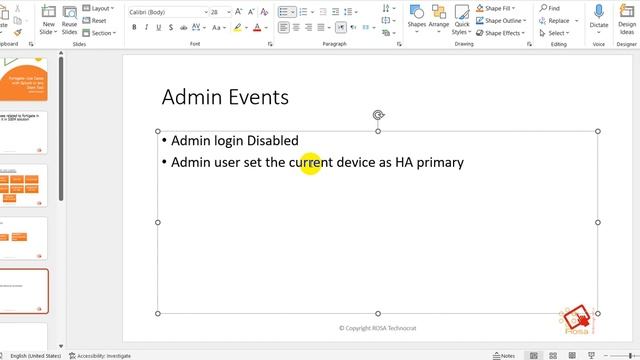Screen dimensions: 640x360
Task: Open the Section dropdown
Action: tap(100, 33)
